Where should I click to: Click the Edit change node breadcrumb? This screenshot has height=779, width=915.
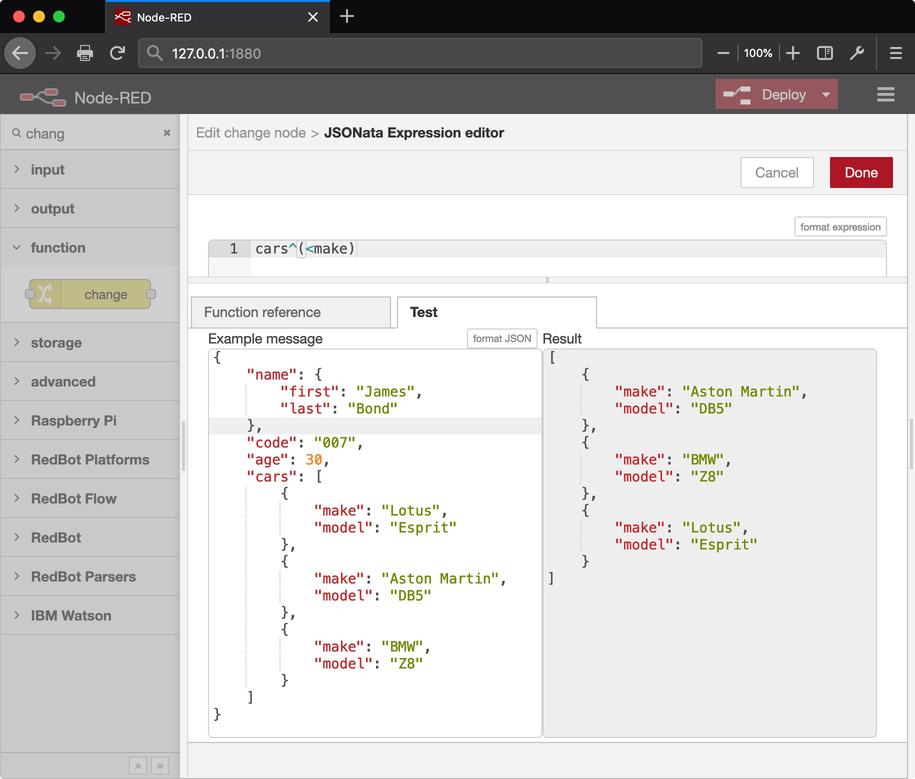point(251,132)
